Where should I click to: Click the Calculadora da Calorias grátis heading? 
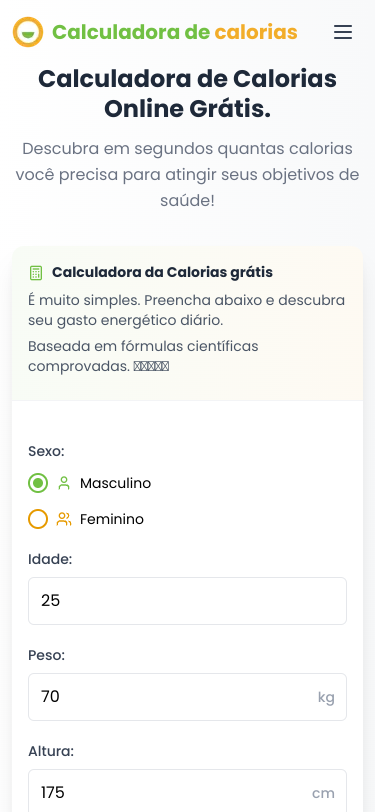coord(162,272)
